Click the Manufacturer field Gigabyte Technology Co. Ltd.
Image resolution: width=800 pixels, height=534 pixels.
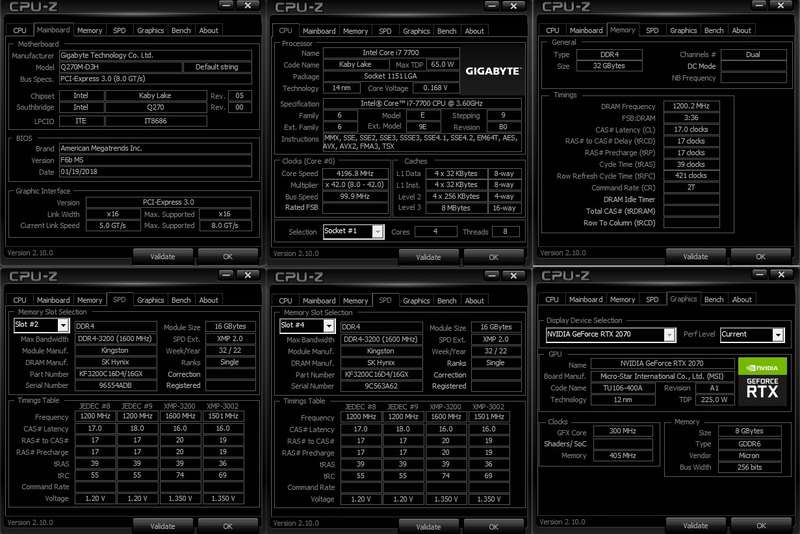[155, 55]
